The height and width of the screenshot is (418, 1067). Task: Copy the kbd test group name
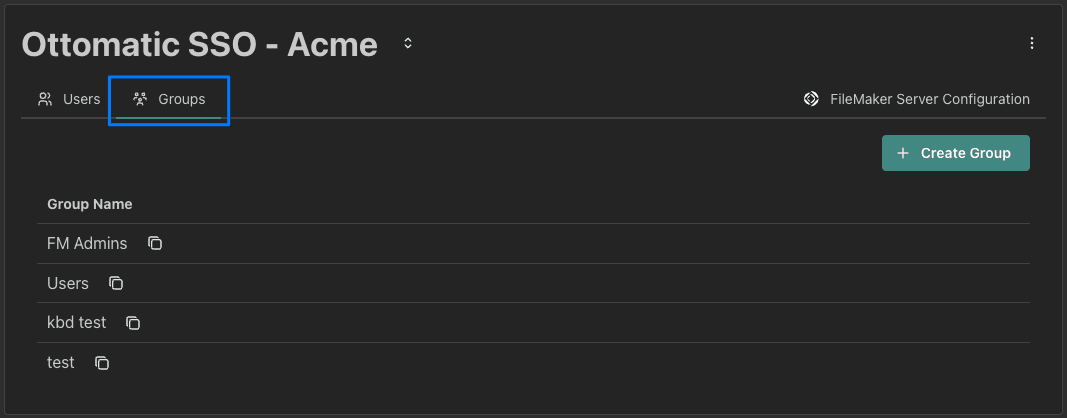click(x=133, y=323)
